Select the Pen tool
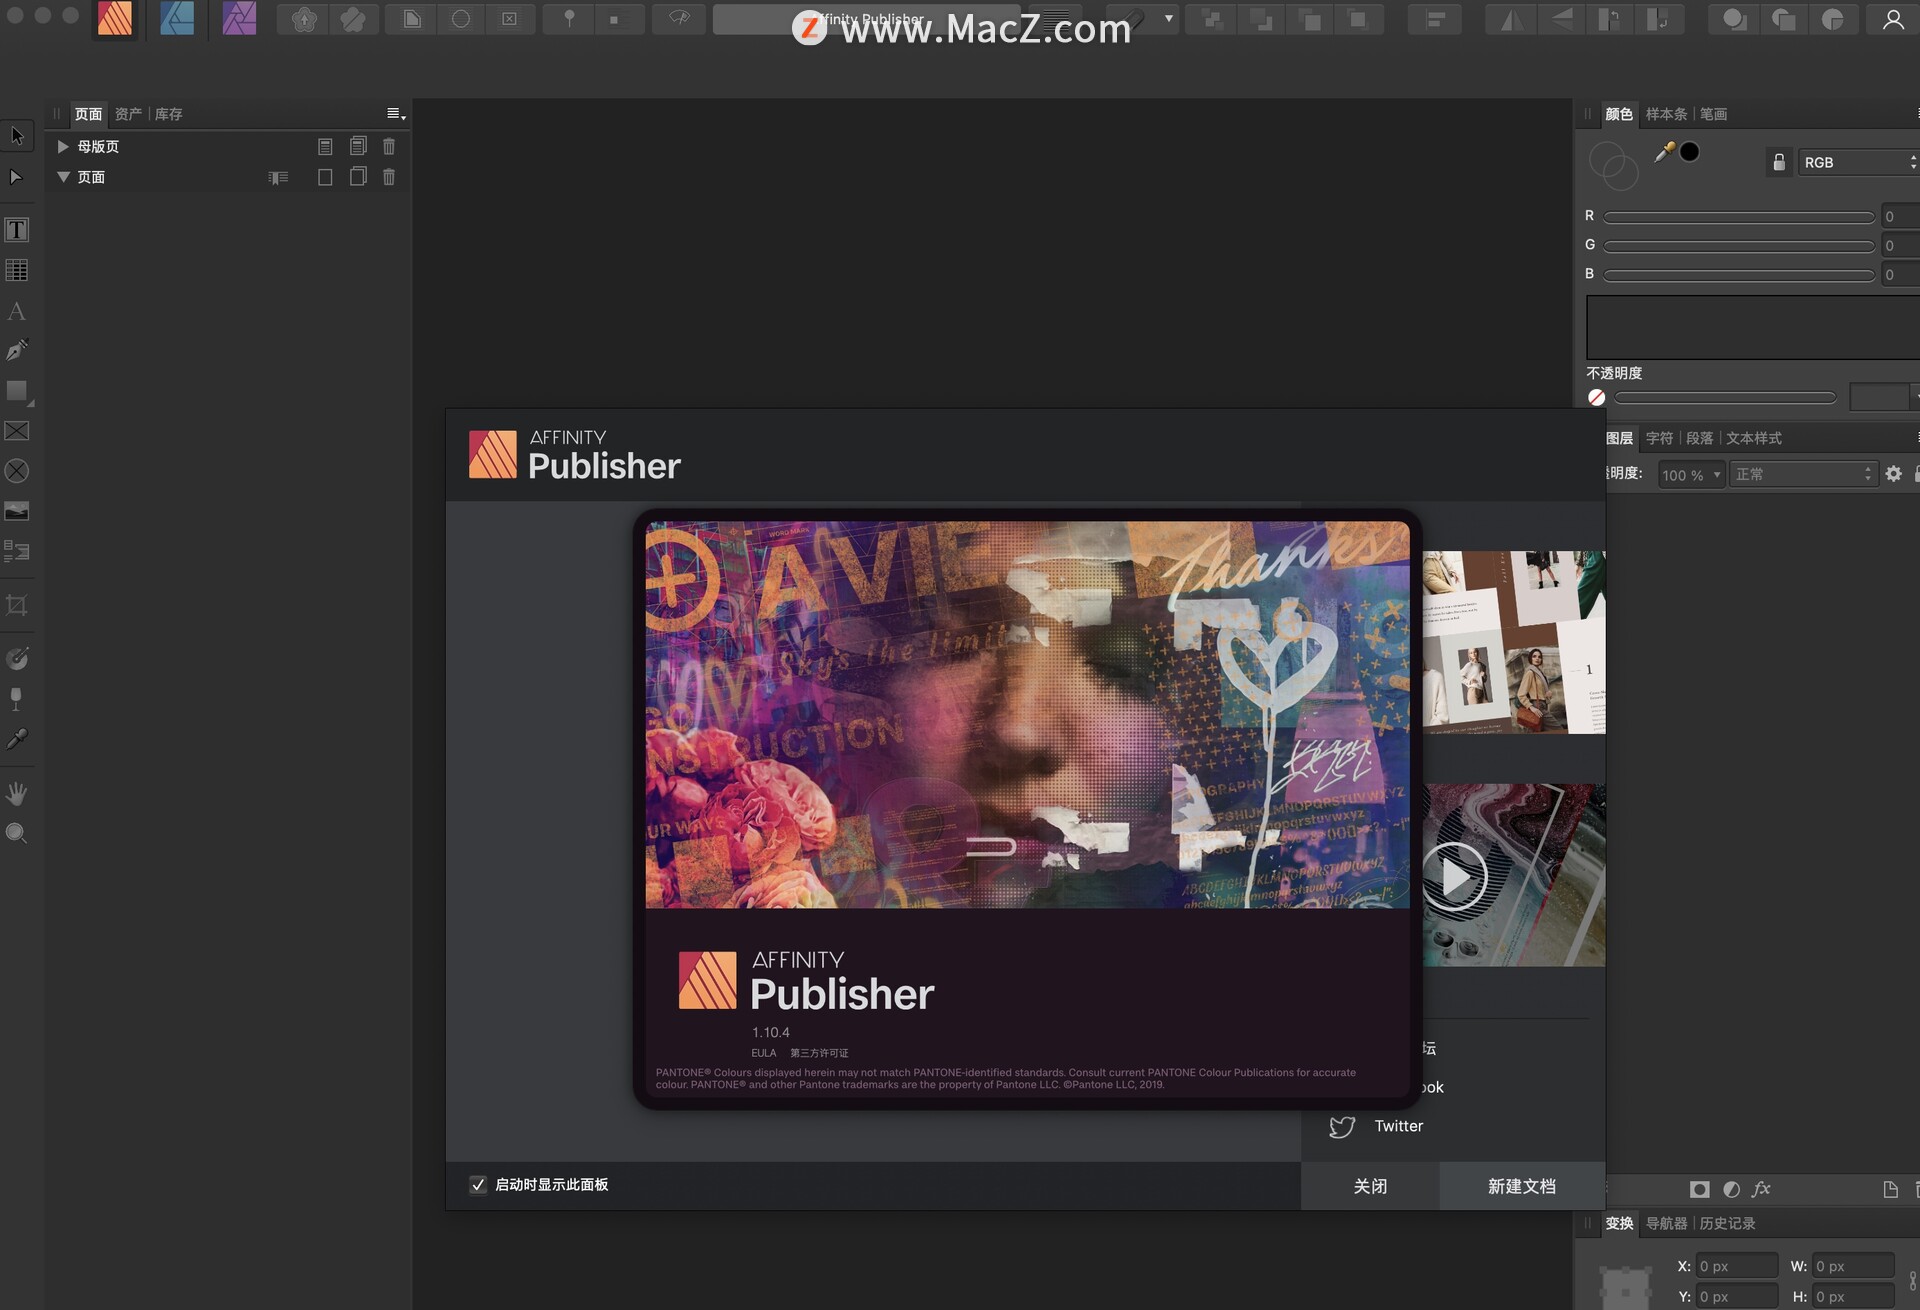Screen dimensions: 1920x1310 (x=17, y=350)
